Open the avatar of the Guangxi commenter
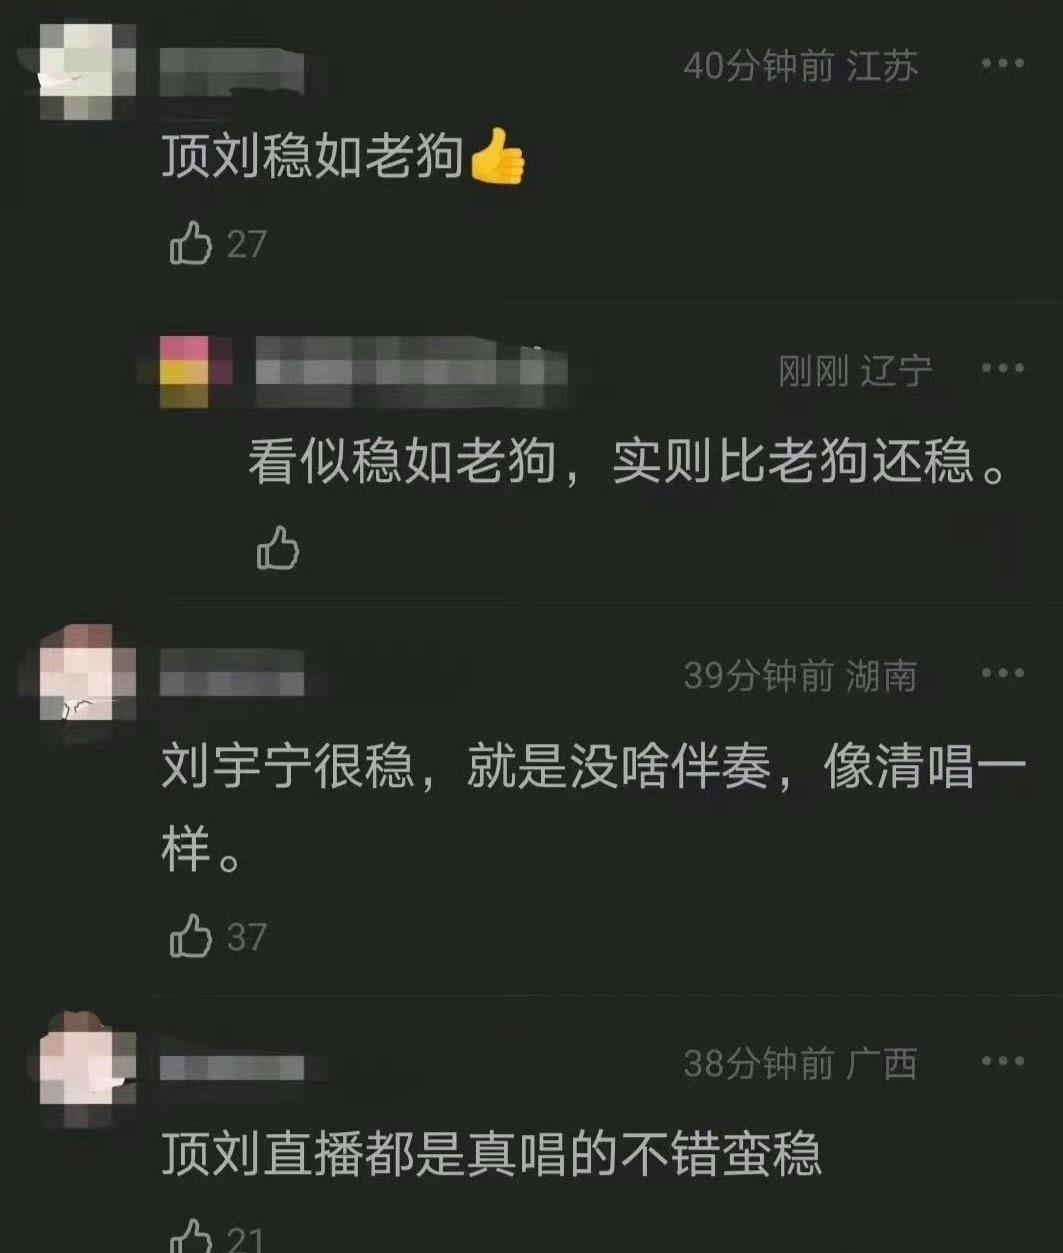The height and width of the screenshot is (1253, 1063). click(x=88, y=1059)
